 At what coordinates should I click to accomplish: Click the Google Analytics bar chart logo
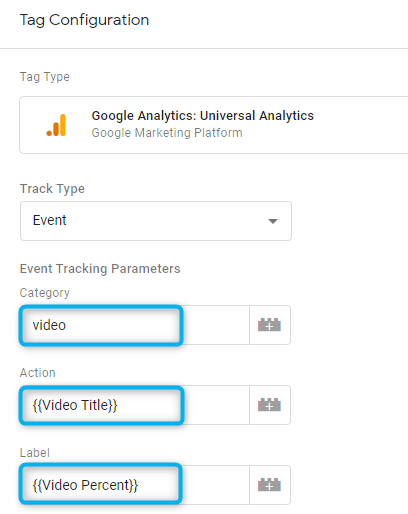point(56,125)
